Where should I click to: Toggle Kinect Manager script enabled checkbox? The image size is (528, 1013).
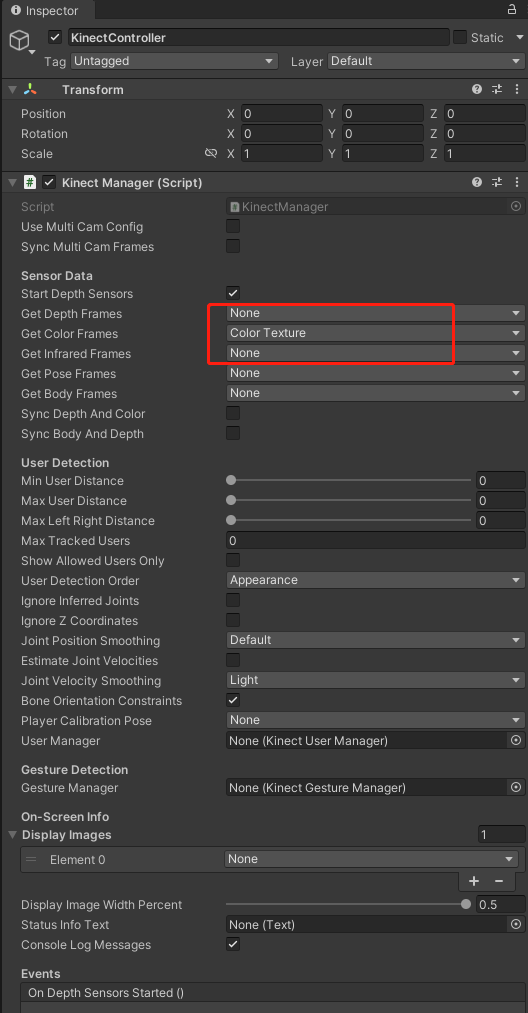48,182
